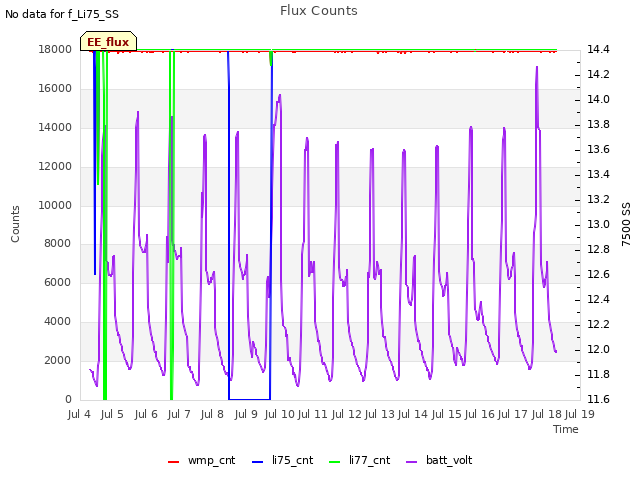Viewport: 640px width, 480px height.
Task: Click the Flux Counts chart title
Action: 319,11
